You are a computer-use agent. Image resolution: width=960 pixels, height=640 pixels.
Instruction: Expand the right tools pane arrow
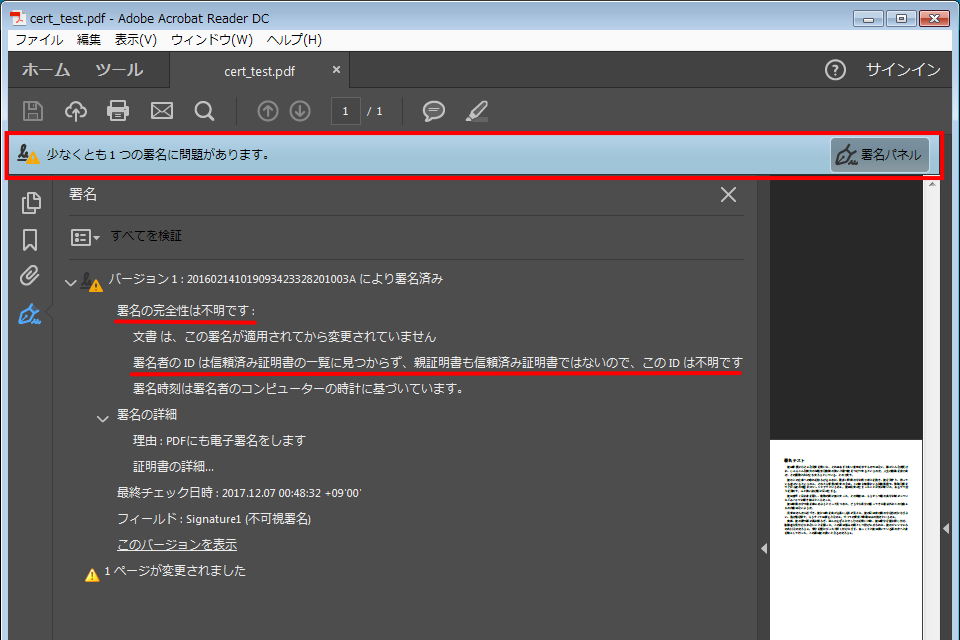click(x=946, y=528)
